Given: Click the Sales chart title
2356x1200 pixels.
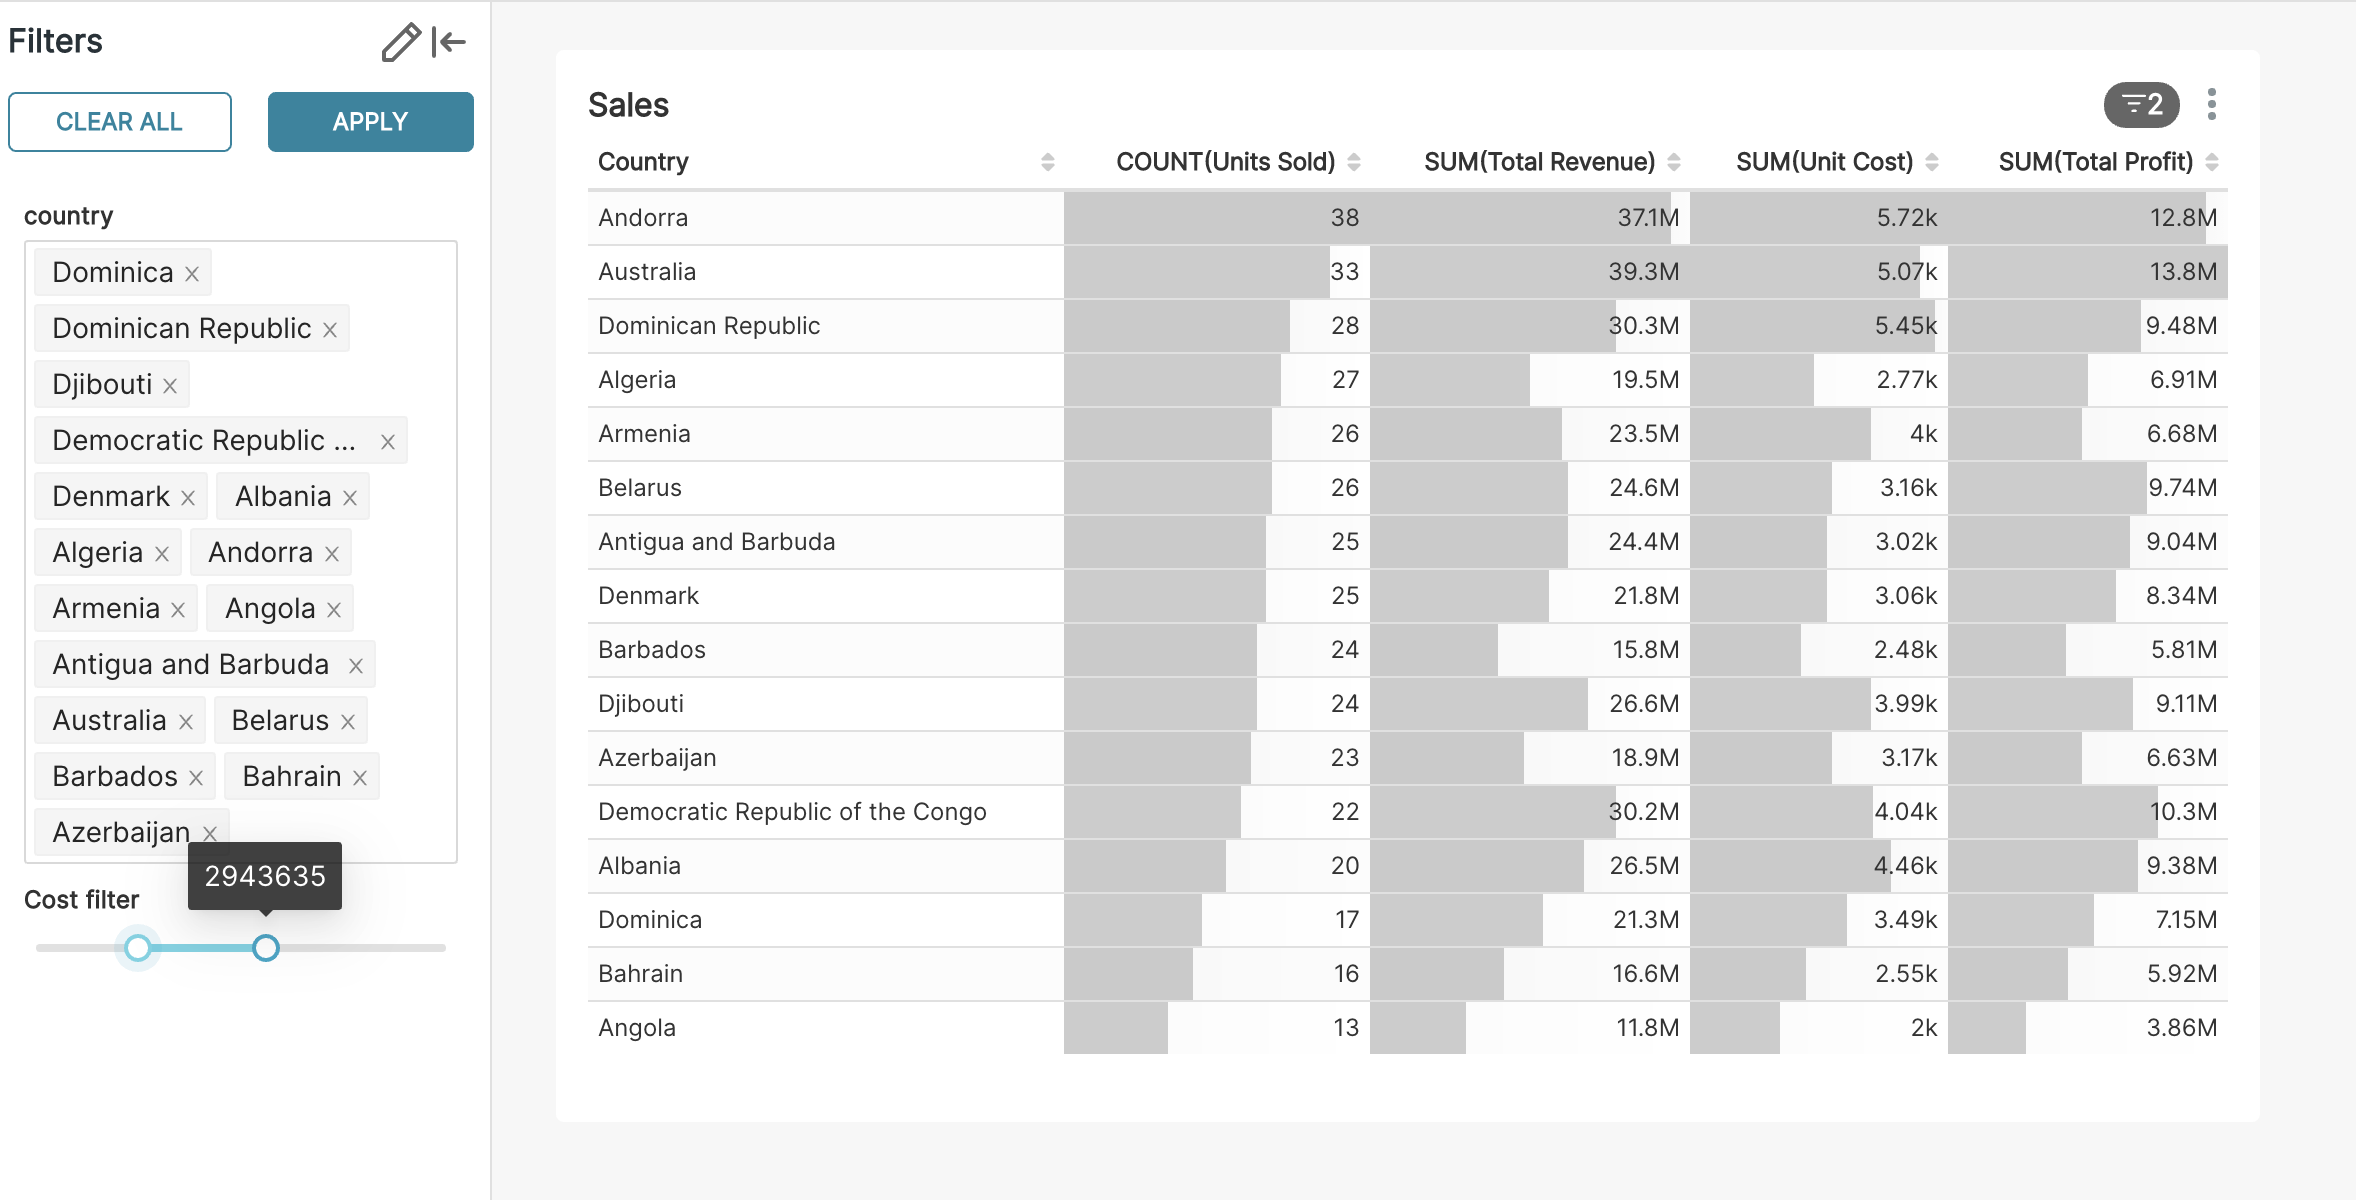Looking at the screenshot, I should click(x=628, y=104).
